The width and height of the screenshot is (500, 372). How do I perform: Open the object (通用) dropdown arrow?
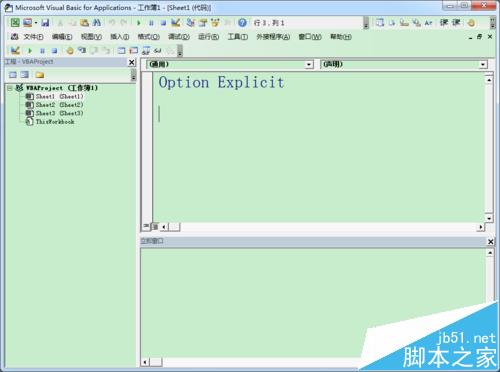click(x=310, y=64)
